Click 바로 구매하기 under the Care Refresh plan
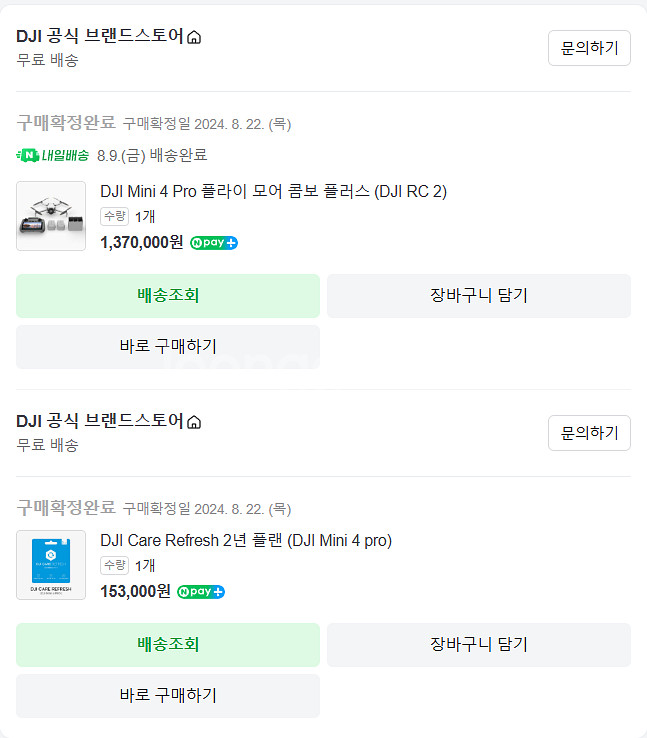The image size is (647, 738). 168,695
